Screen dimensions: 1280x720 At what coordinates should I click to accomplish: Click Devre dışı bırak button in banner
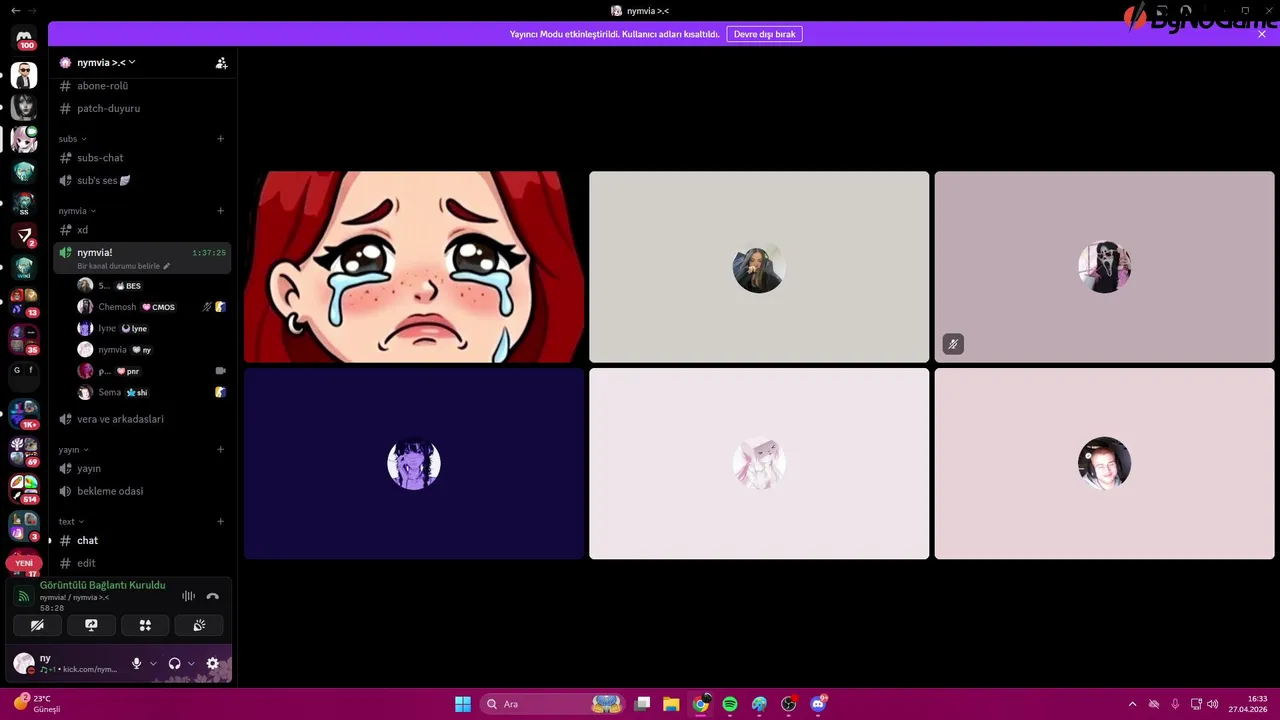coord(764,34)
